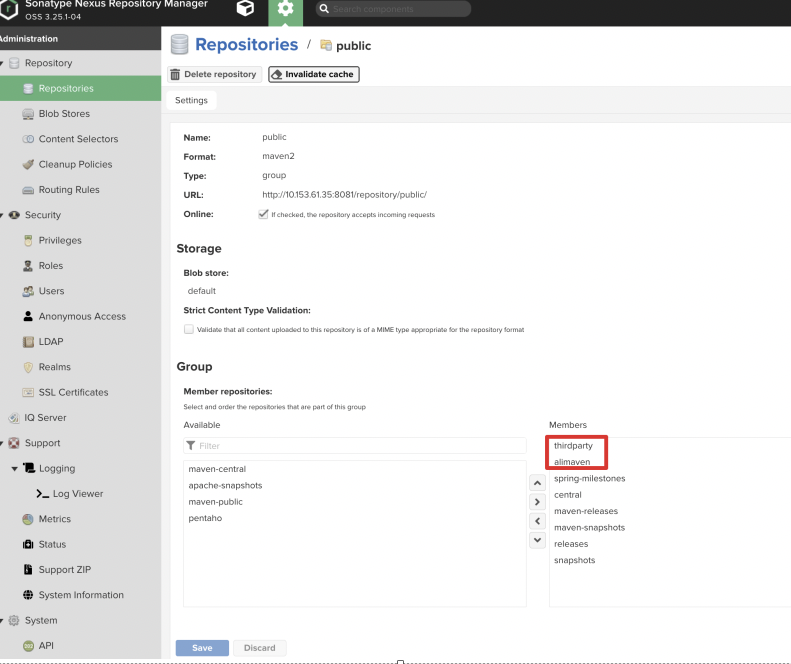Open Metrics pie chart icon
This screenshot has height=664, width=791.
(28, 519)
